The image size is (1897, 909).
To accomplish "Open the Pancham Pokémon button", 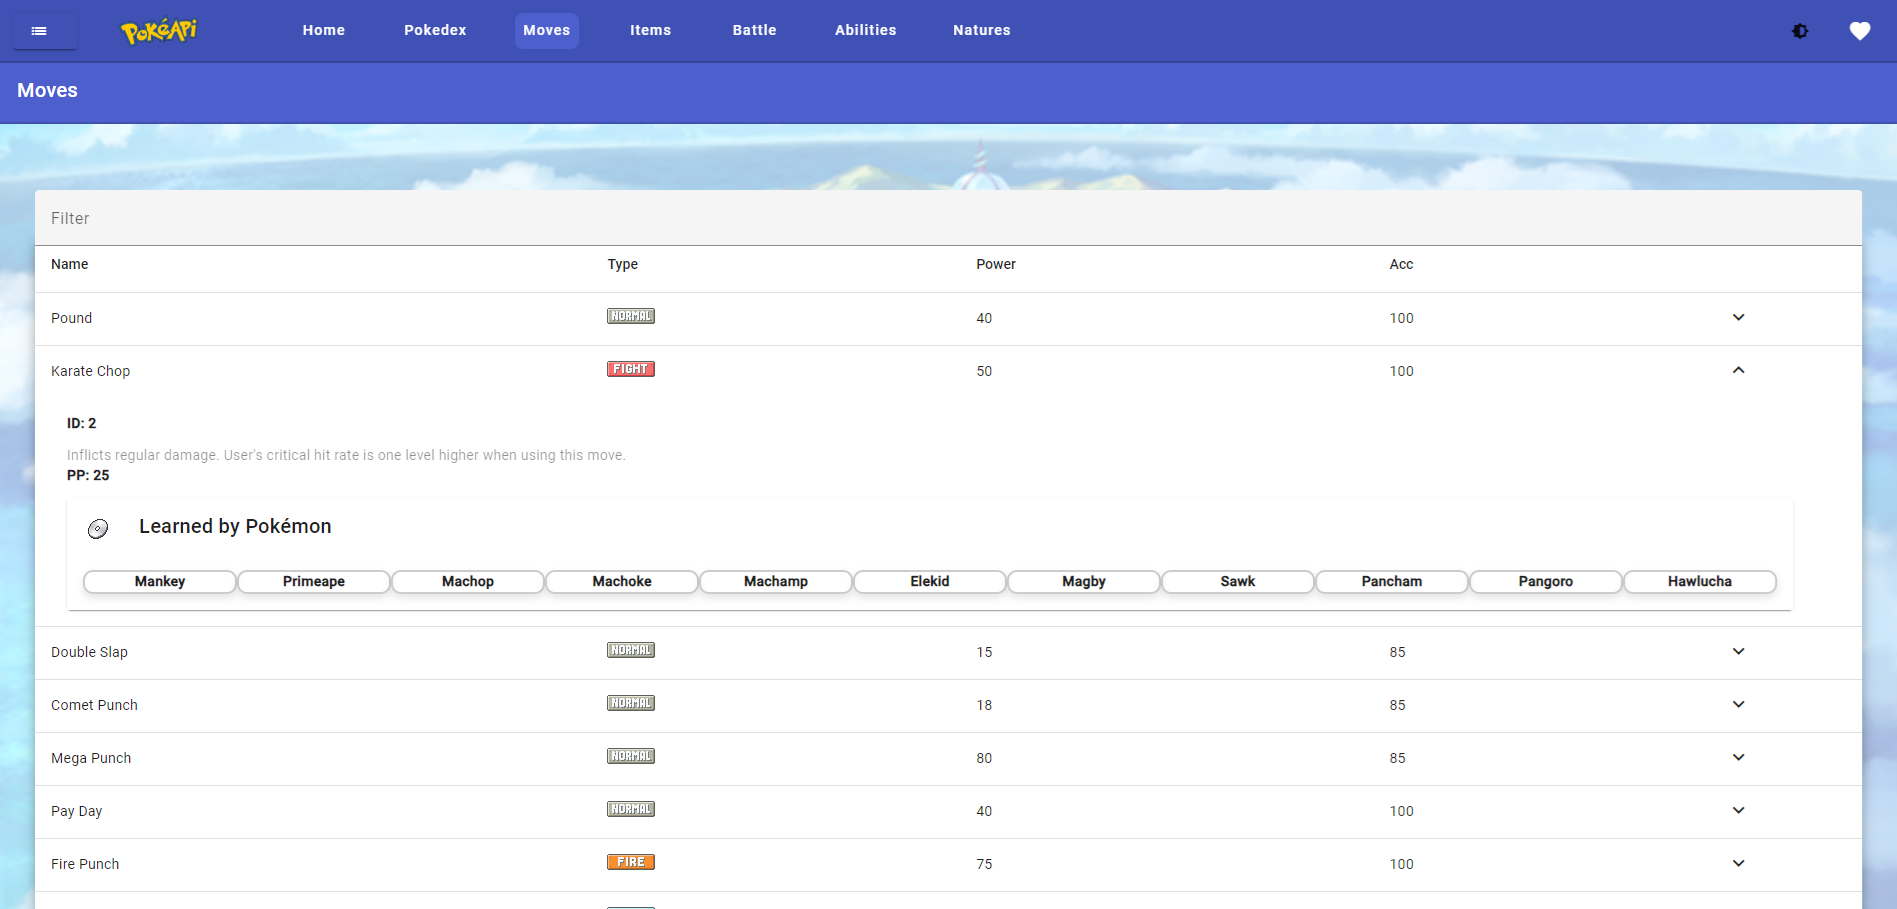I will [1392, 582].
